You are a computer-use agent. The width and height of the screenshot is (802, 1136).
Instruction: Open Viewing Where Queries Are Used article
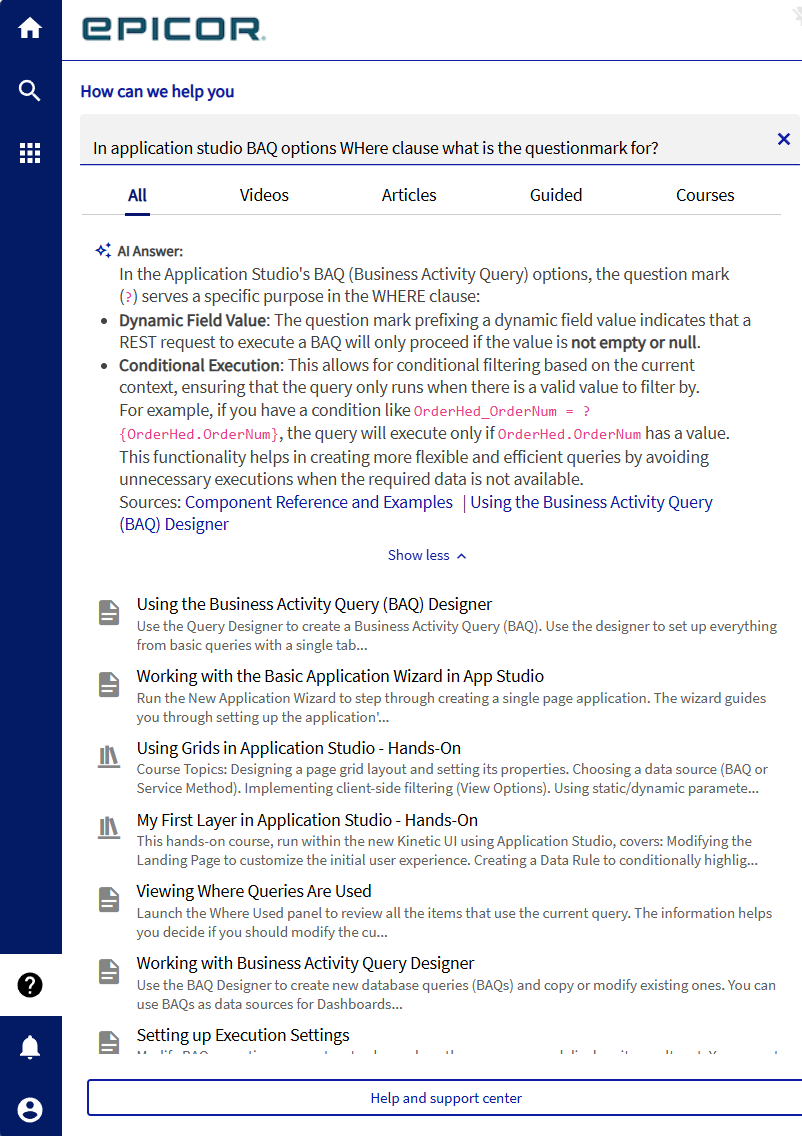(254, 891)
